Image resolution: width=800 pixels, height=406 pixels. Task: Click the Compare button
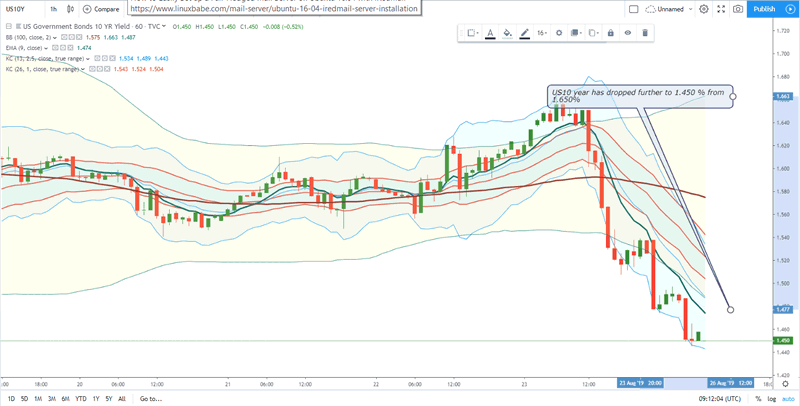[x=101, y=9]
